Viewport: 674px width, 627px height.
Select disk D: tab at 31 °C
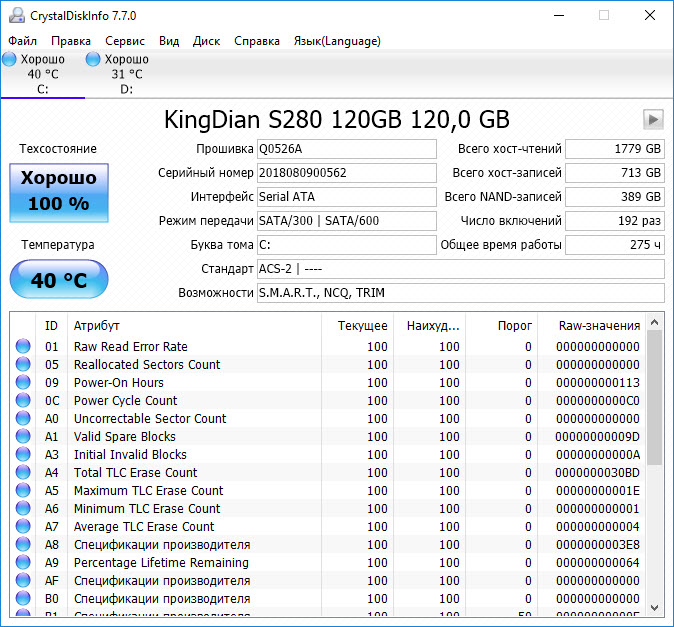click(126, 74)
